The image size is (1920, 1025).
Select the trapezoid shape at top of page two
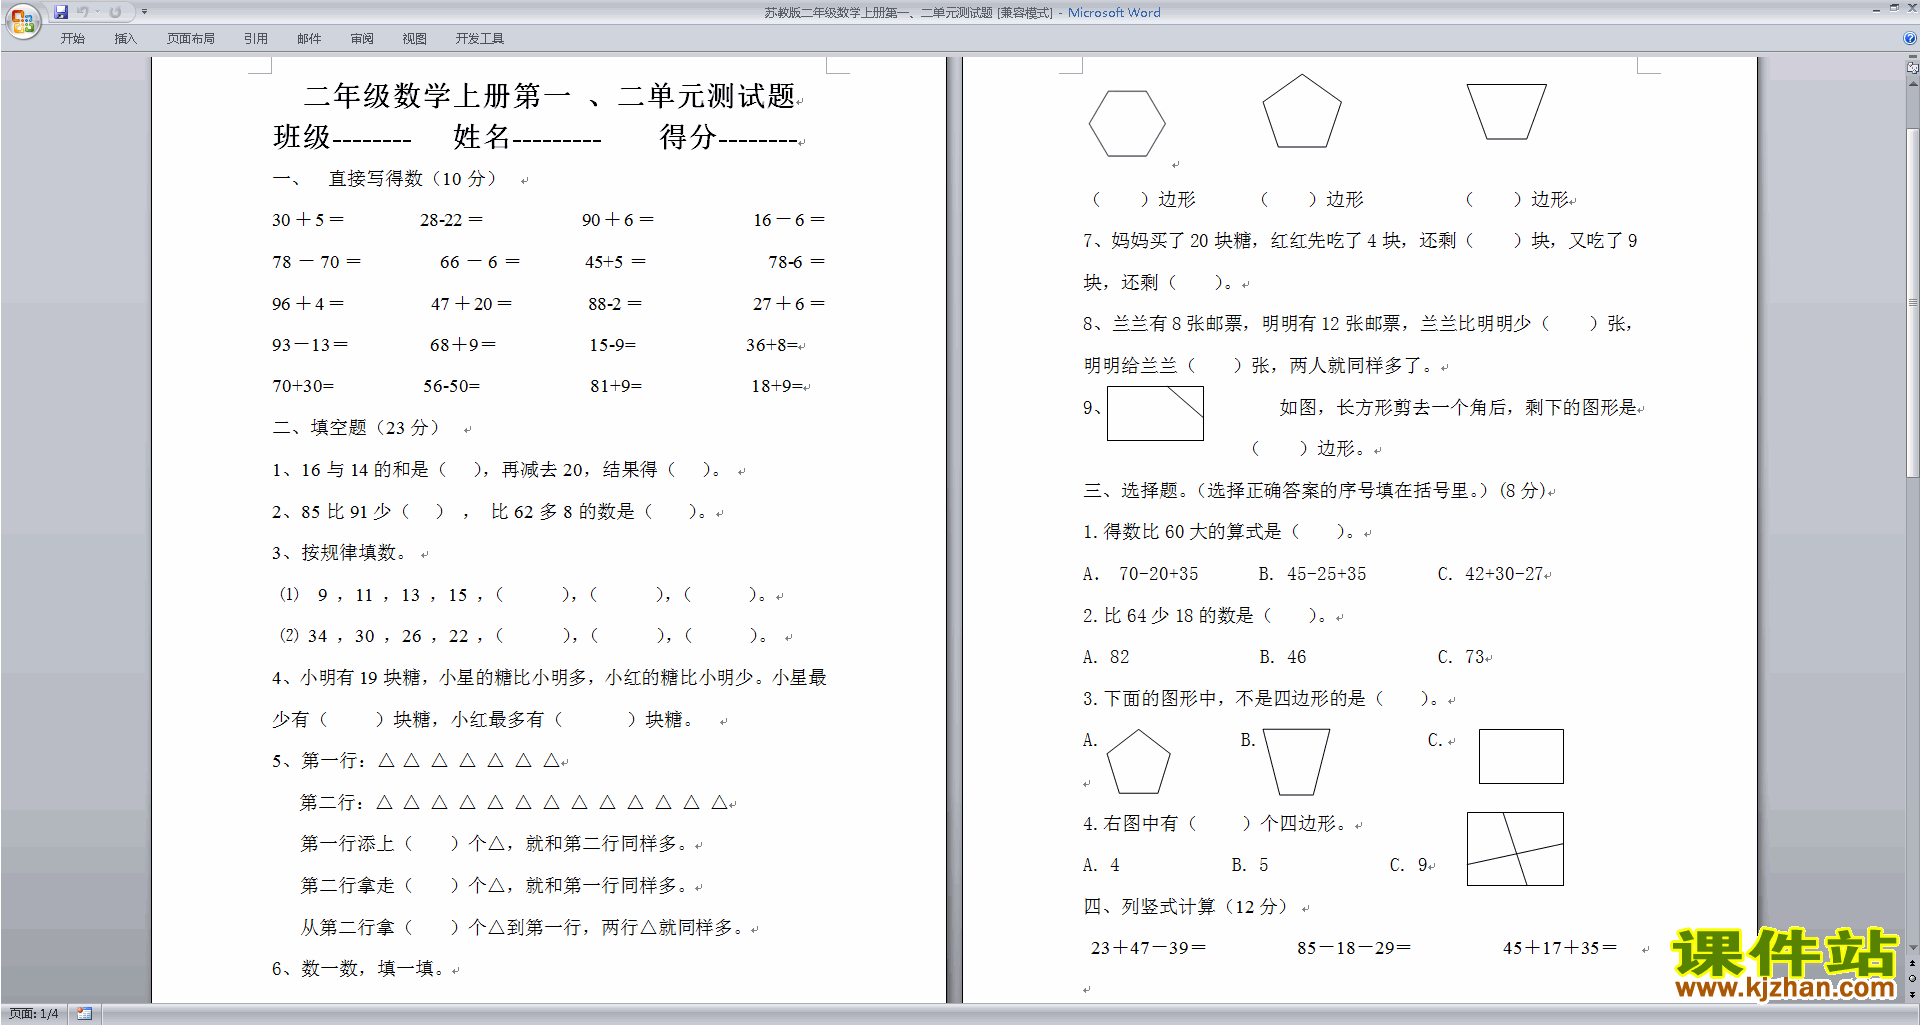[1506, 111]
